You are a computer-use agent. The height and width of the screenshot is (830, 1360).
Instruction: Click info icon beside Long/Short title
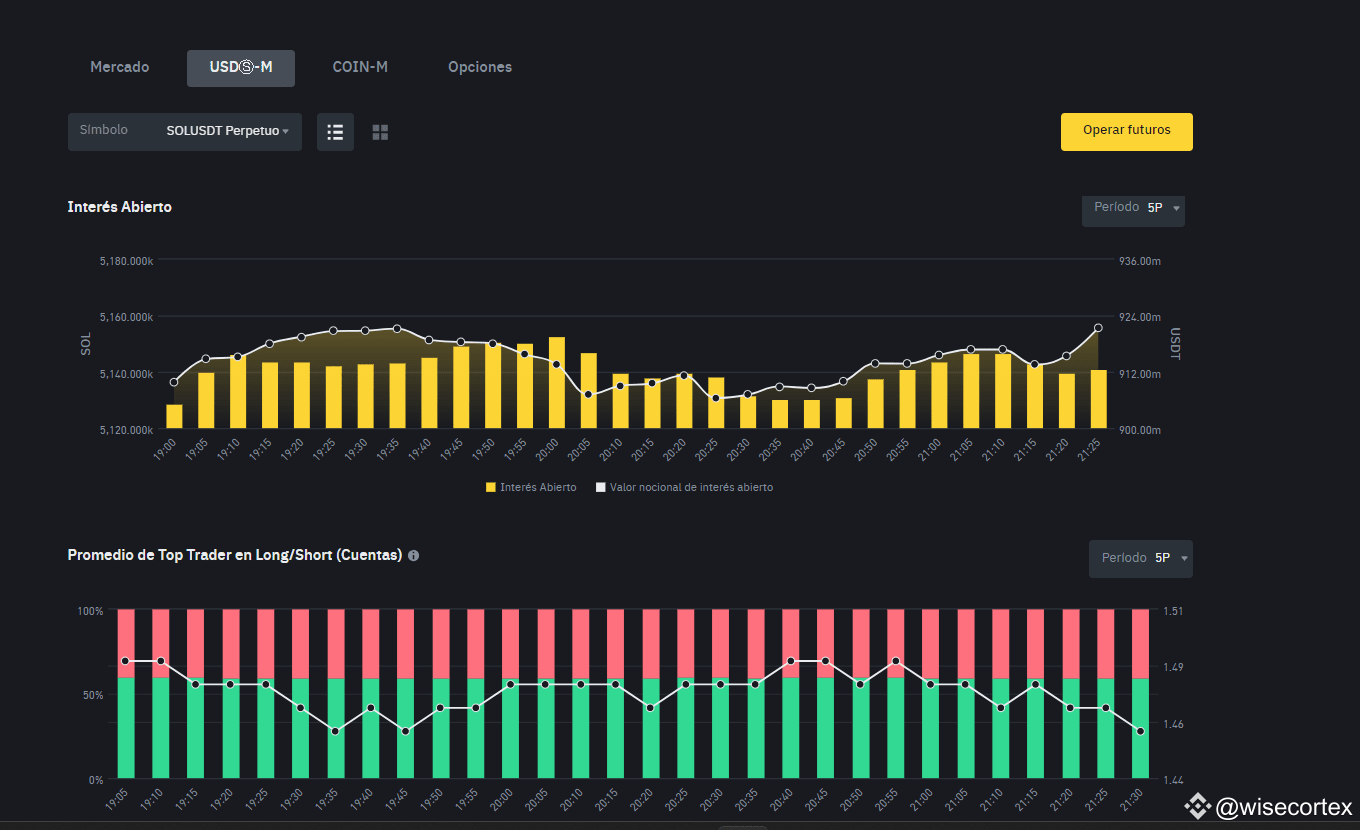[x=414, y=555]
